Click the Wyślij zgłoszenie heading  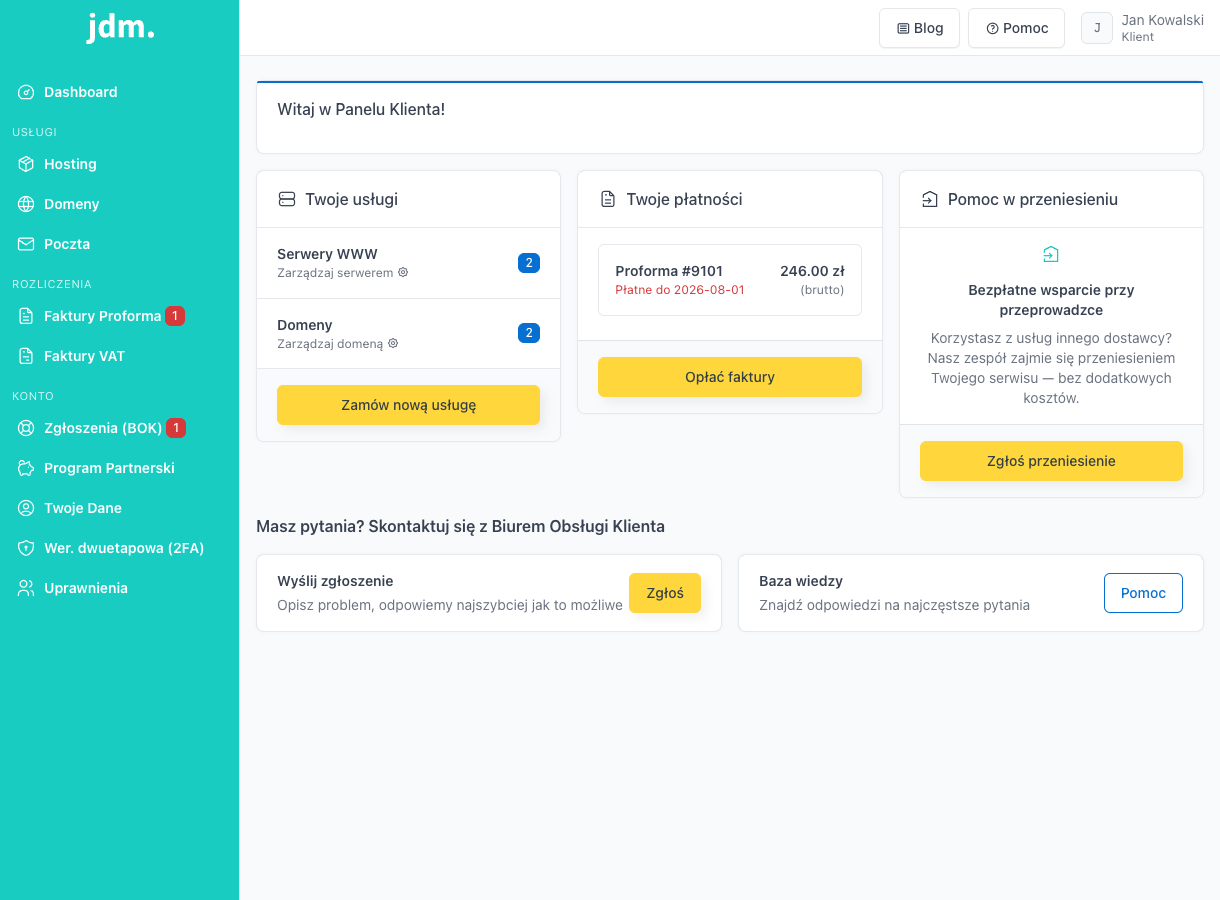[335, 581]
